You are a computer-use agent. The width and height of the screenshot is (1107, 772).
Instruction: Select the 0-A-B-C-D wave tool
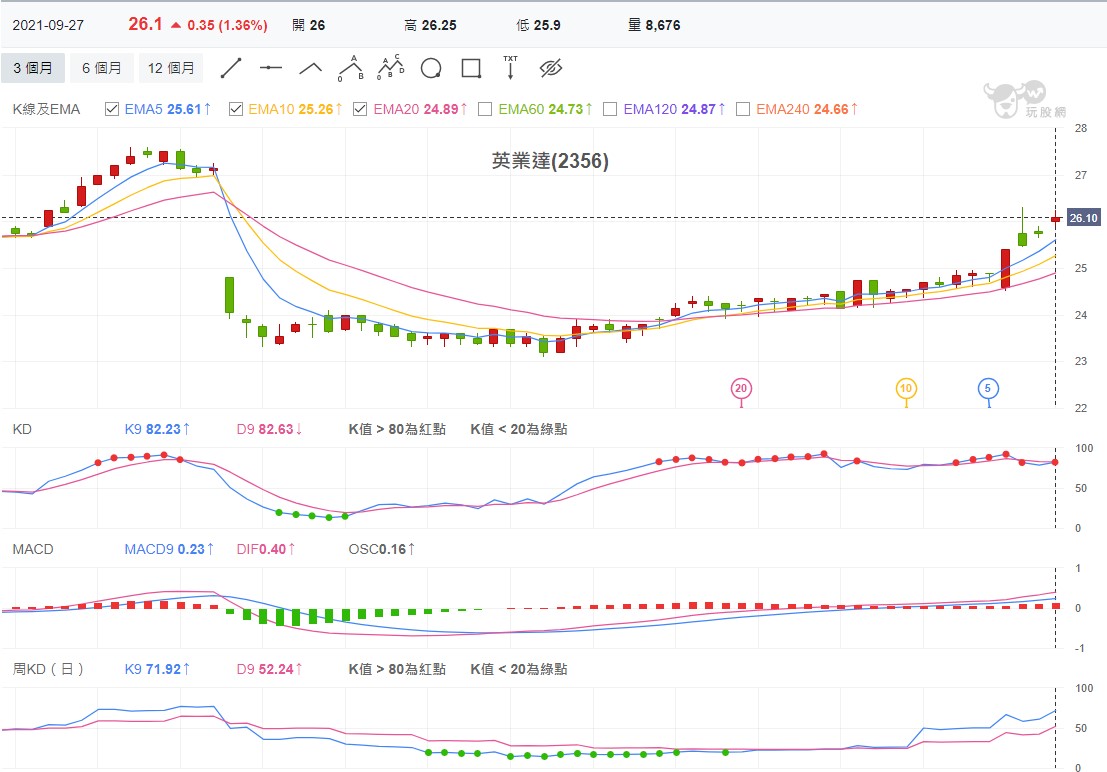[391, 69]
